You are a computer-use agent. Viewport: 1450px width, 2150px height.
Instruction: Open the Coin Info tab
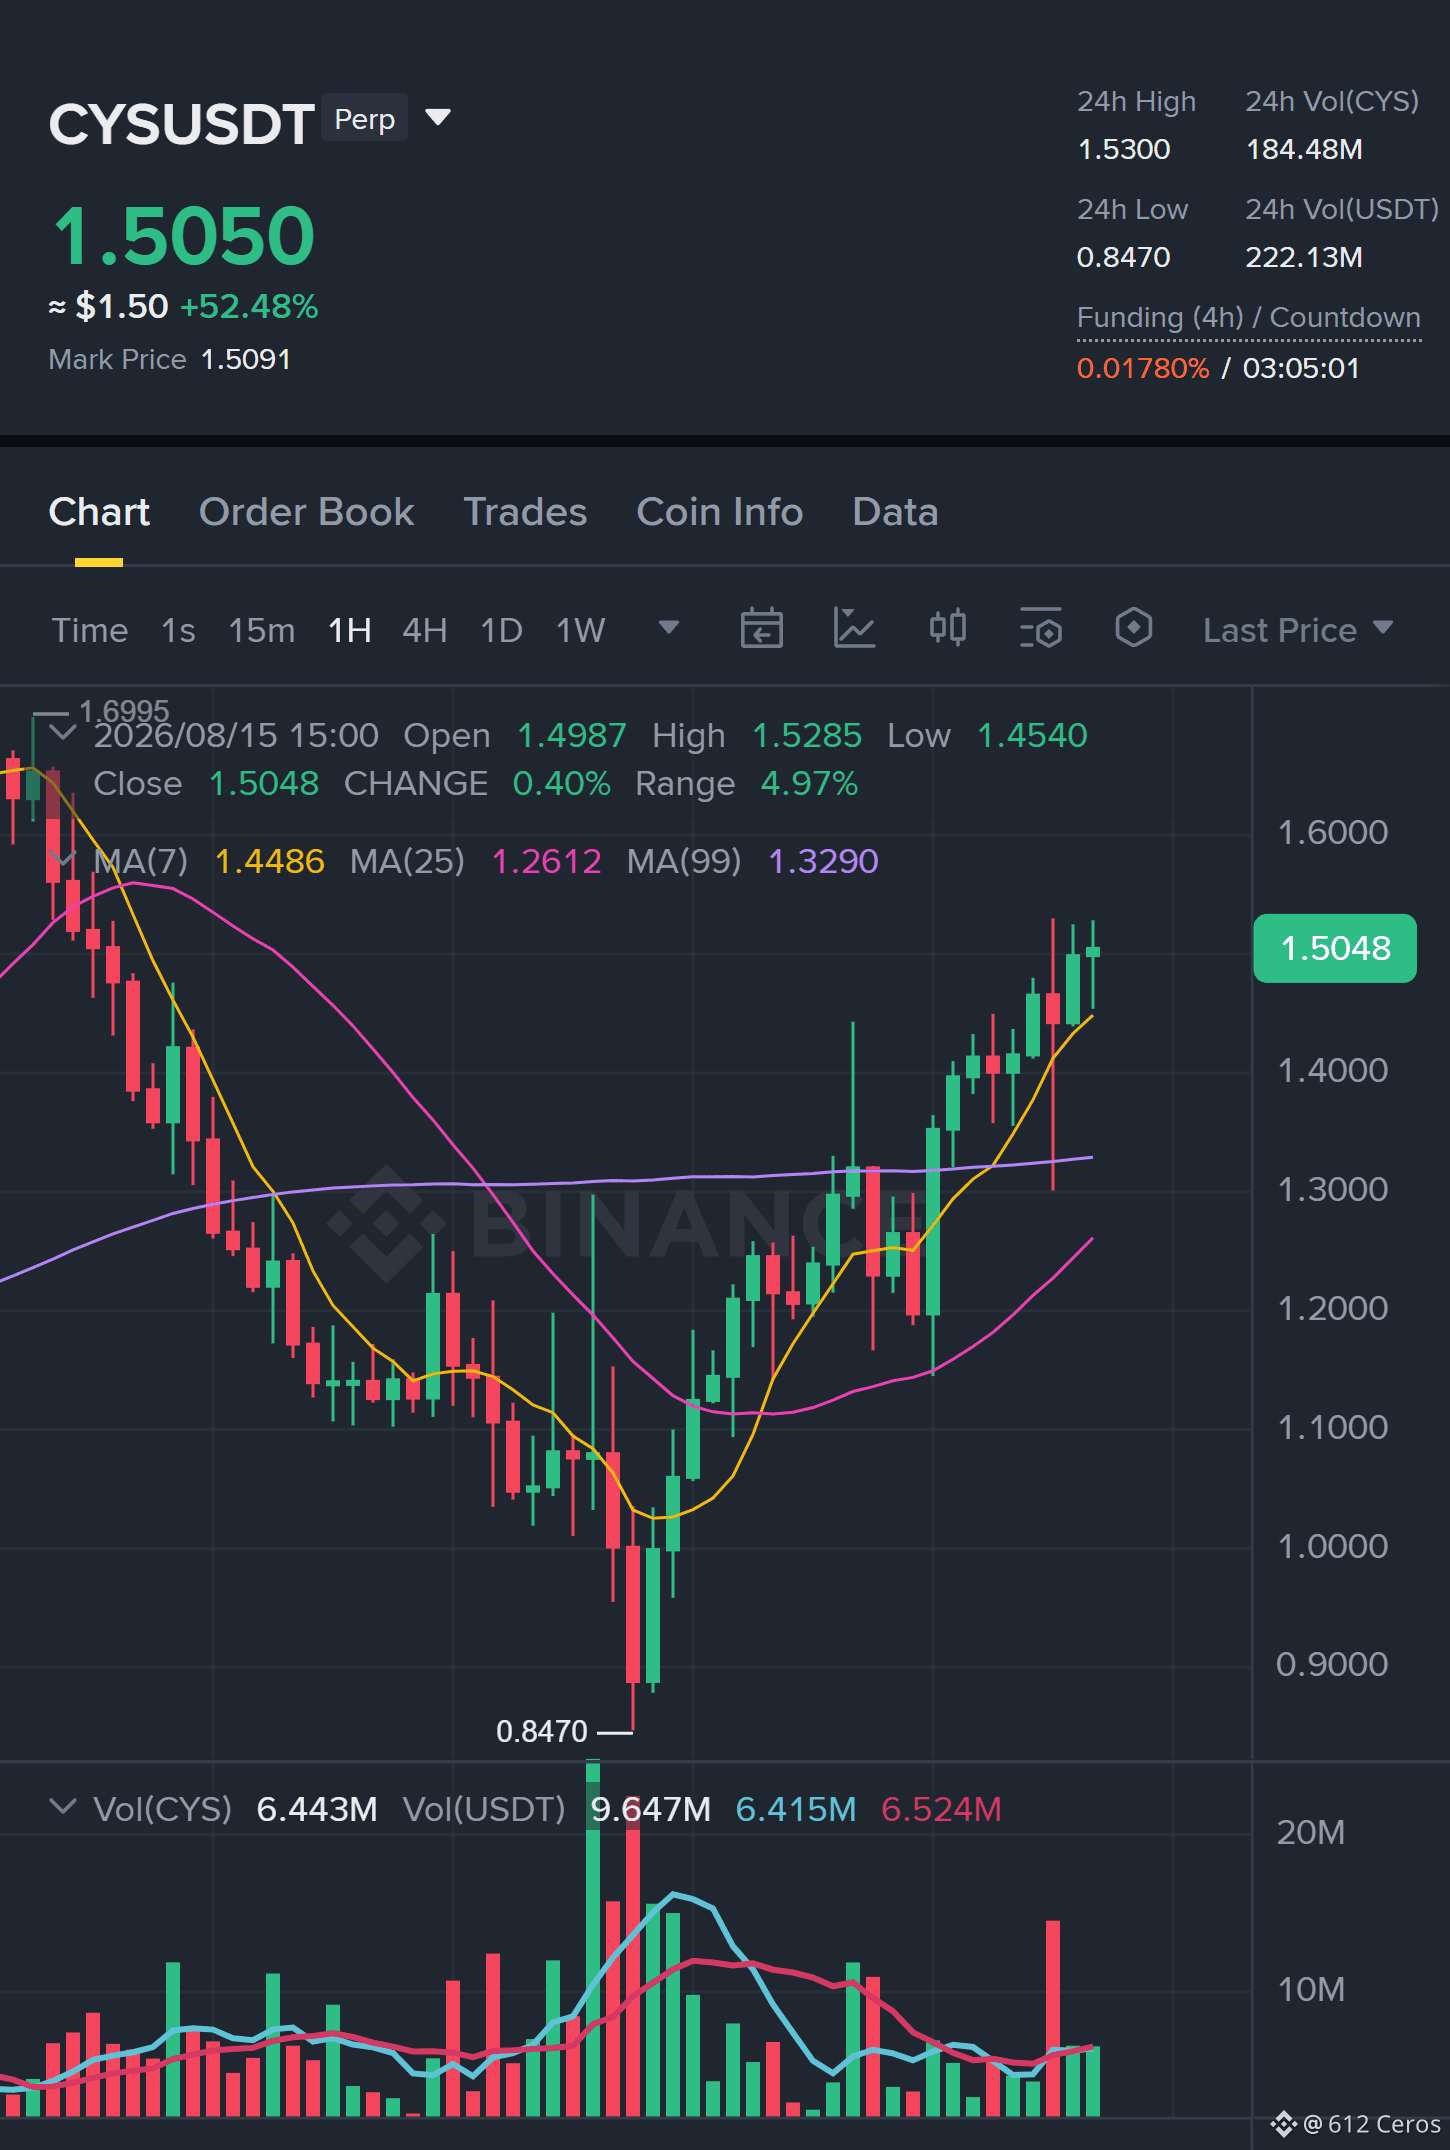(x=720, y=512)
